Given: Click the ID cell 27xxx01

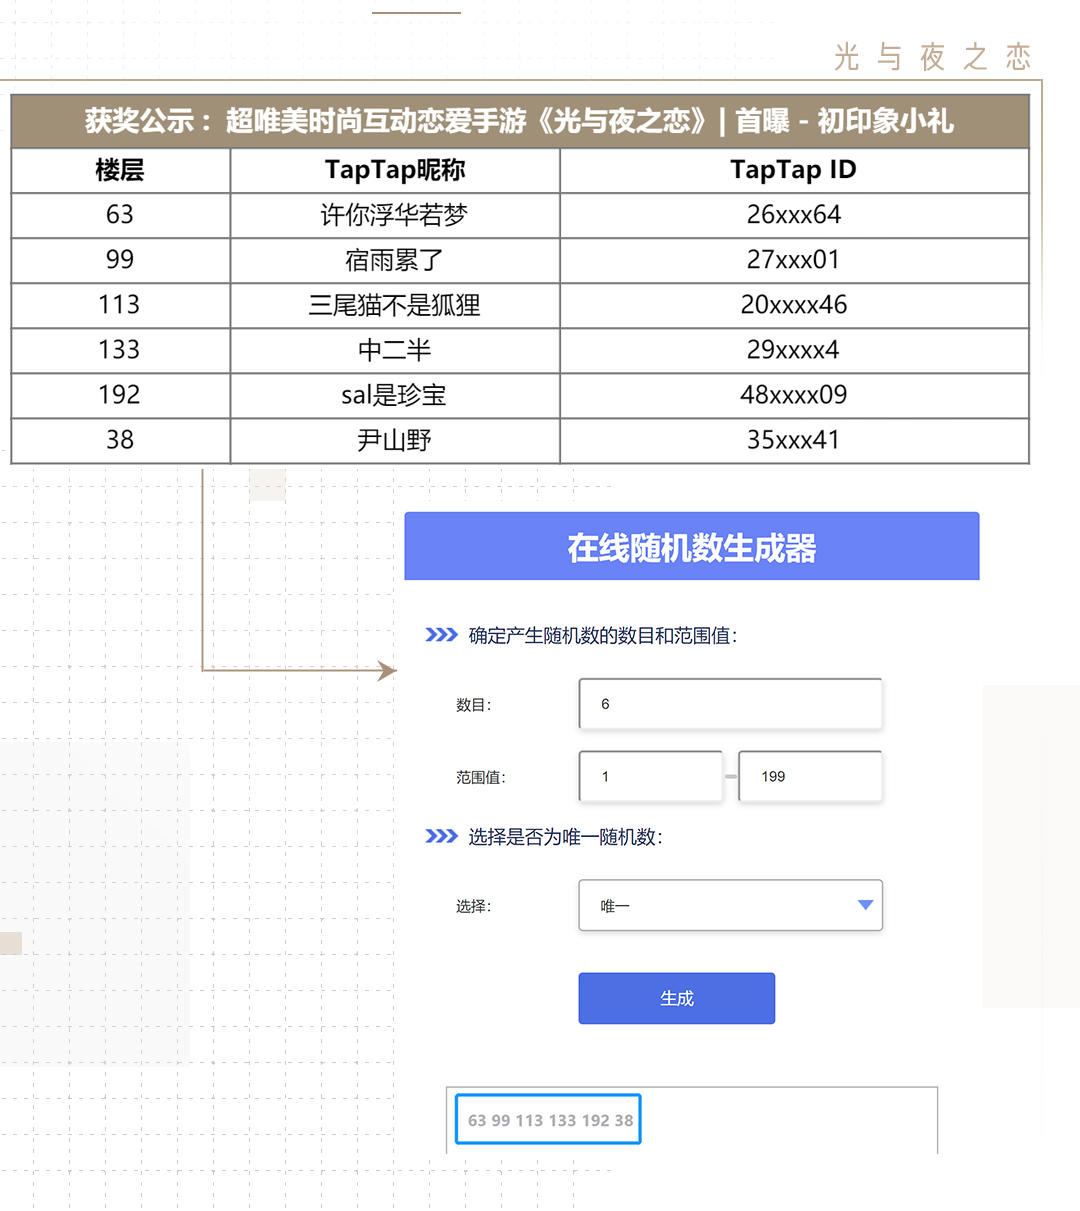Looking at the screenshot, I should (794, 260).
